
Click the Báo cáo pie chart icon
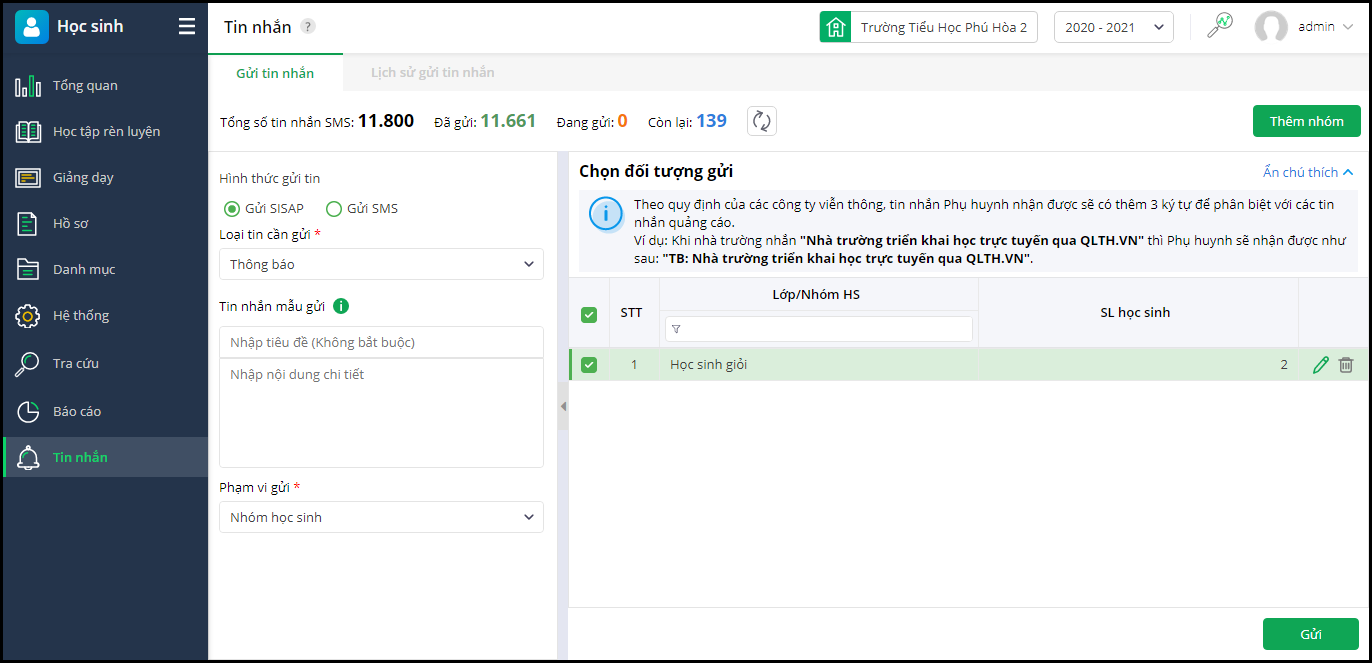point(28,411)
